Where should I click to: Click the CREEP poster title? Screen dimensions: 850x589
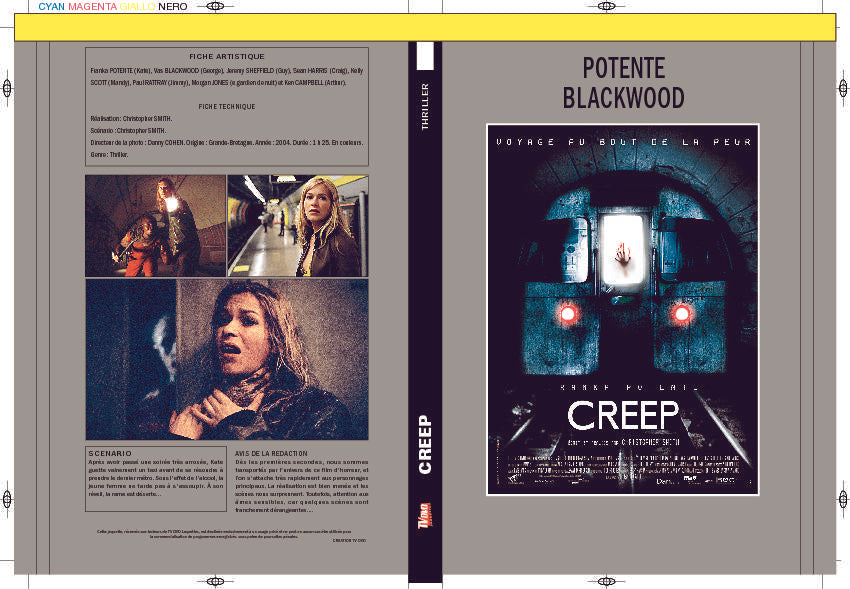coord(623,414)
